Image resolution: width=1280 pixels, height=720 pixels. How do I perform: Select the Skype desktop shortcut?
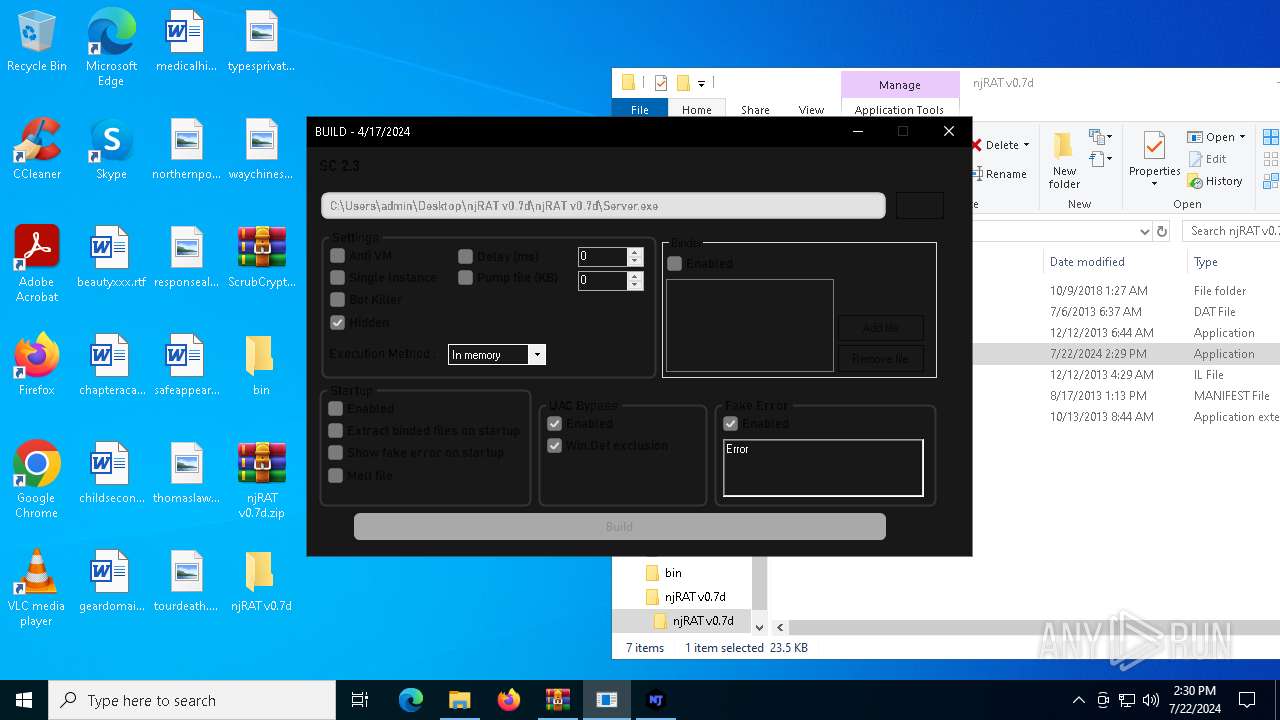[111, 150]
